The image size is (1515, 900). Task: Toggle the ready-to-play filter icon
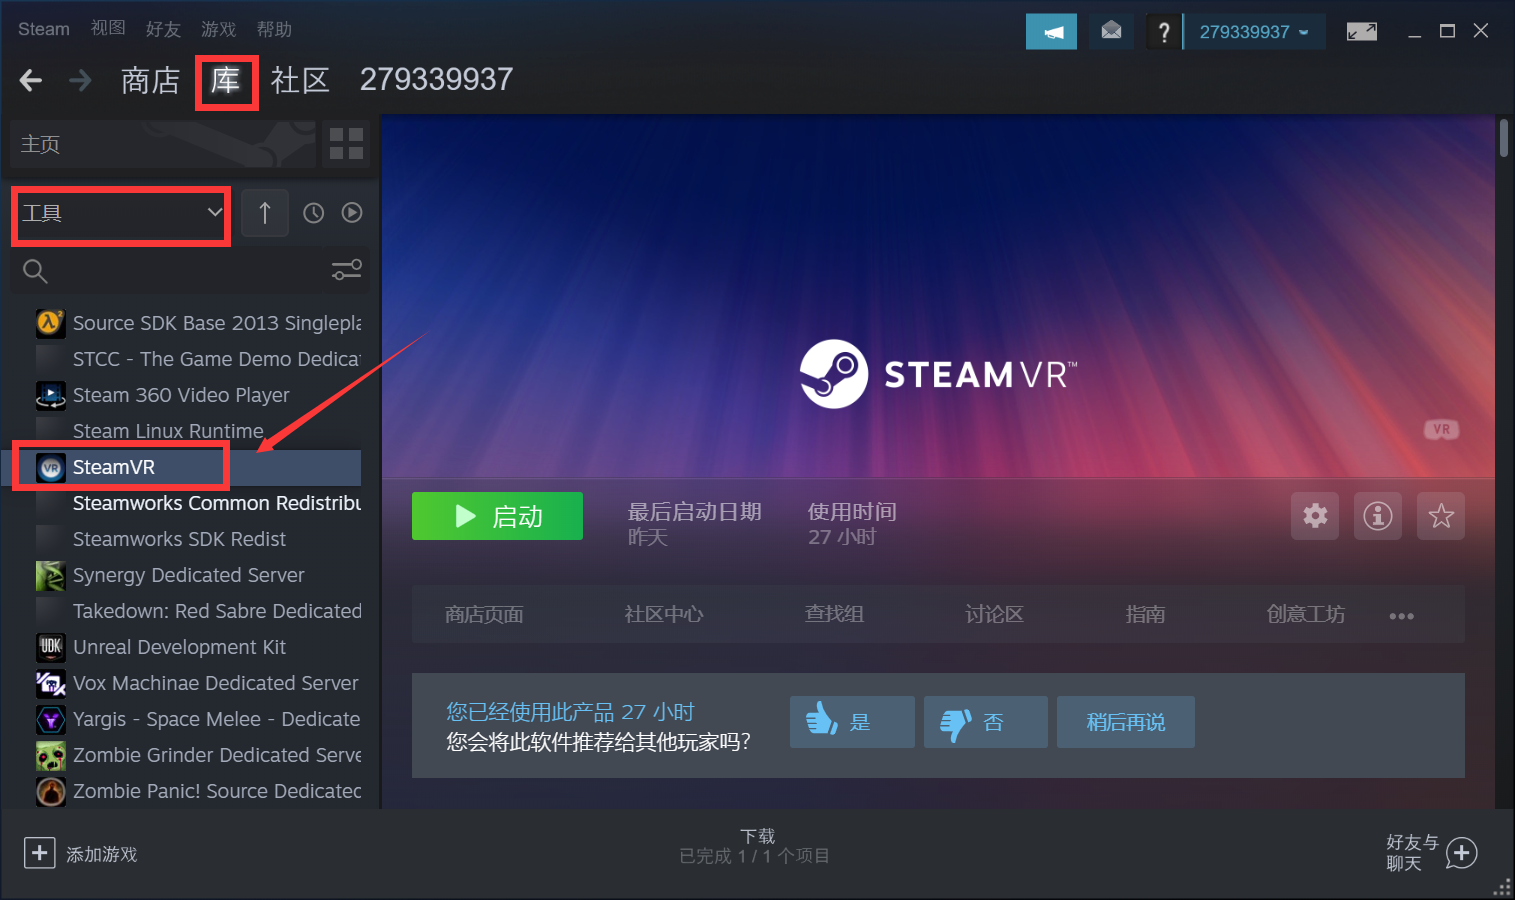point(352,213)
